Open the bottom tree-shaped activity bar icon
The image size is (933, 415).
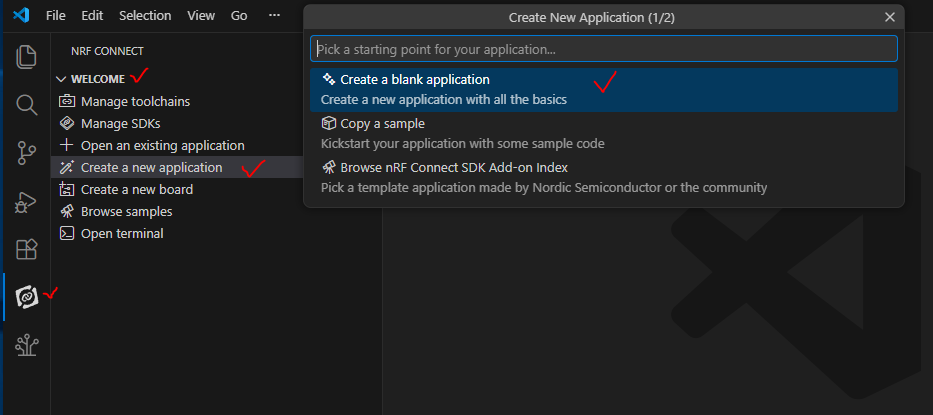27,345
